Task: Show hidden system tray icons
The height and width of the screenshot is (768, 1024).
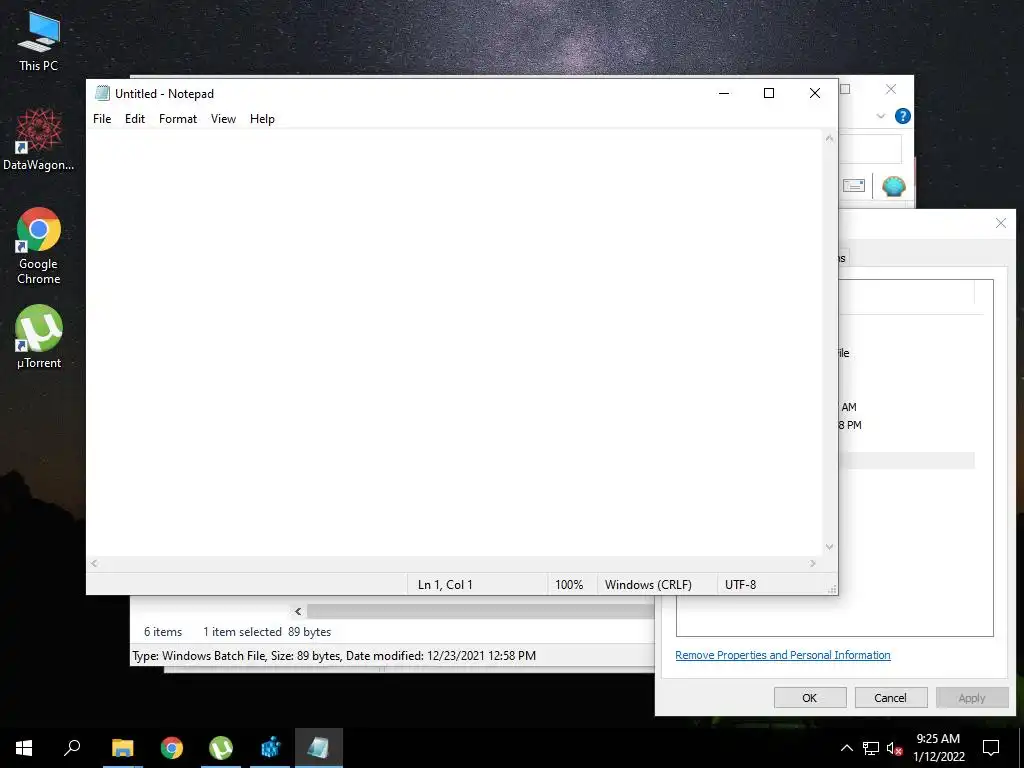Action: [846, 748]
